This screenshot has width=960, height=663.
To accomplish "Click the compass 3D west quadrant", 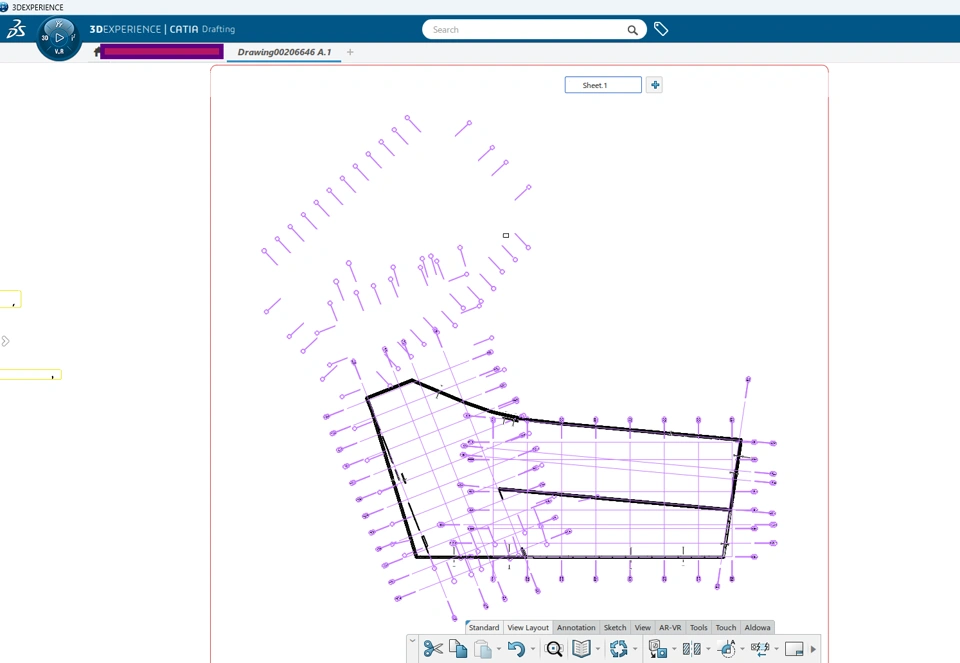I will tap(45, 37).
